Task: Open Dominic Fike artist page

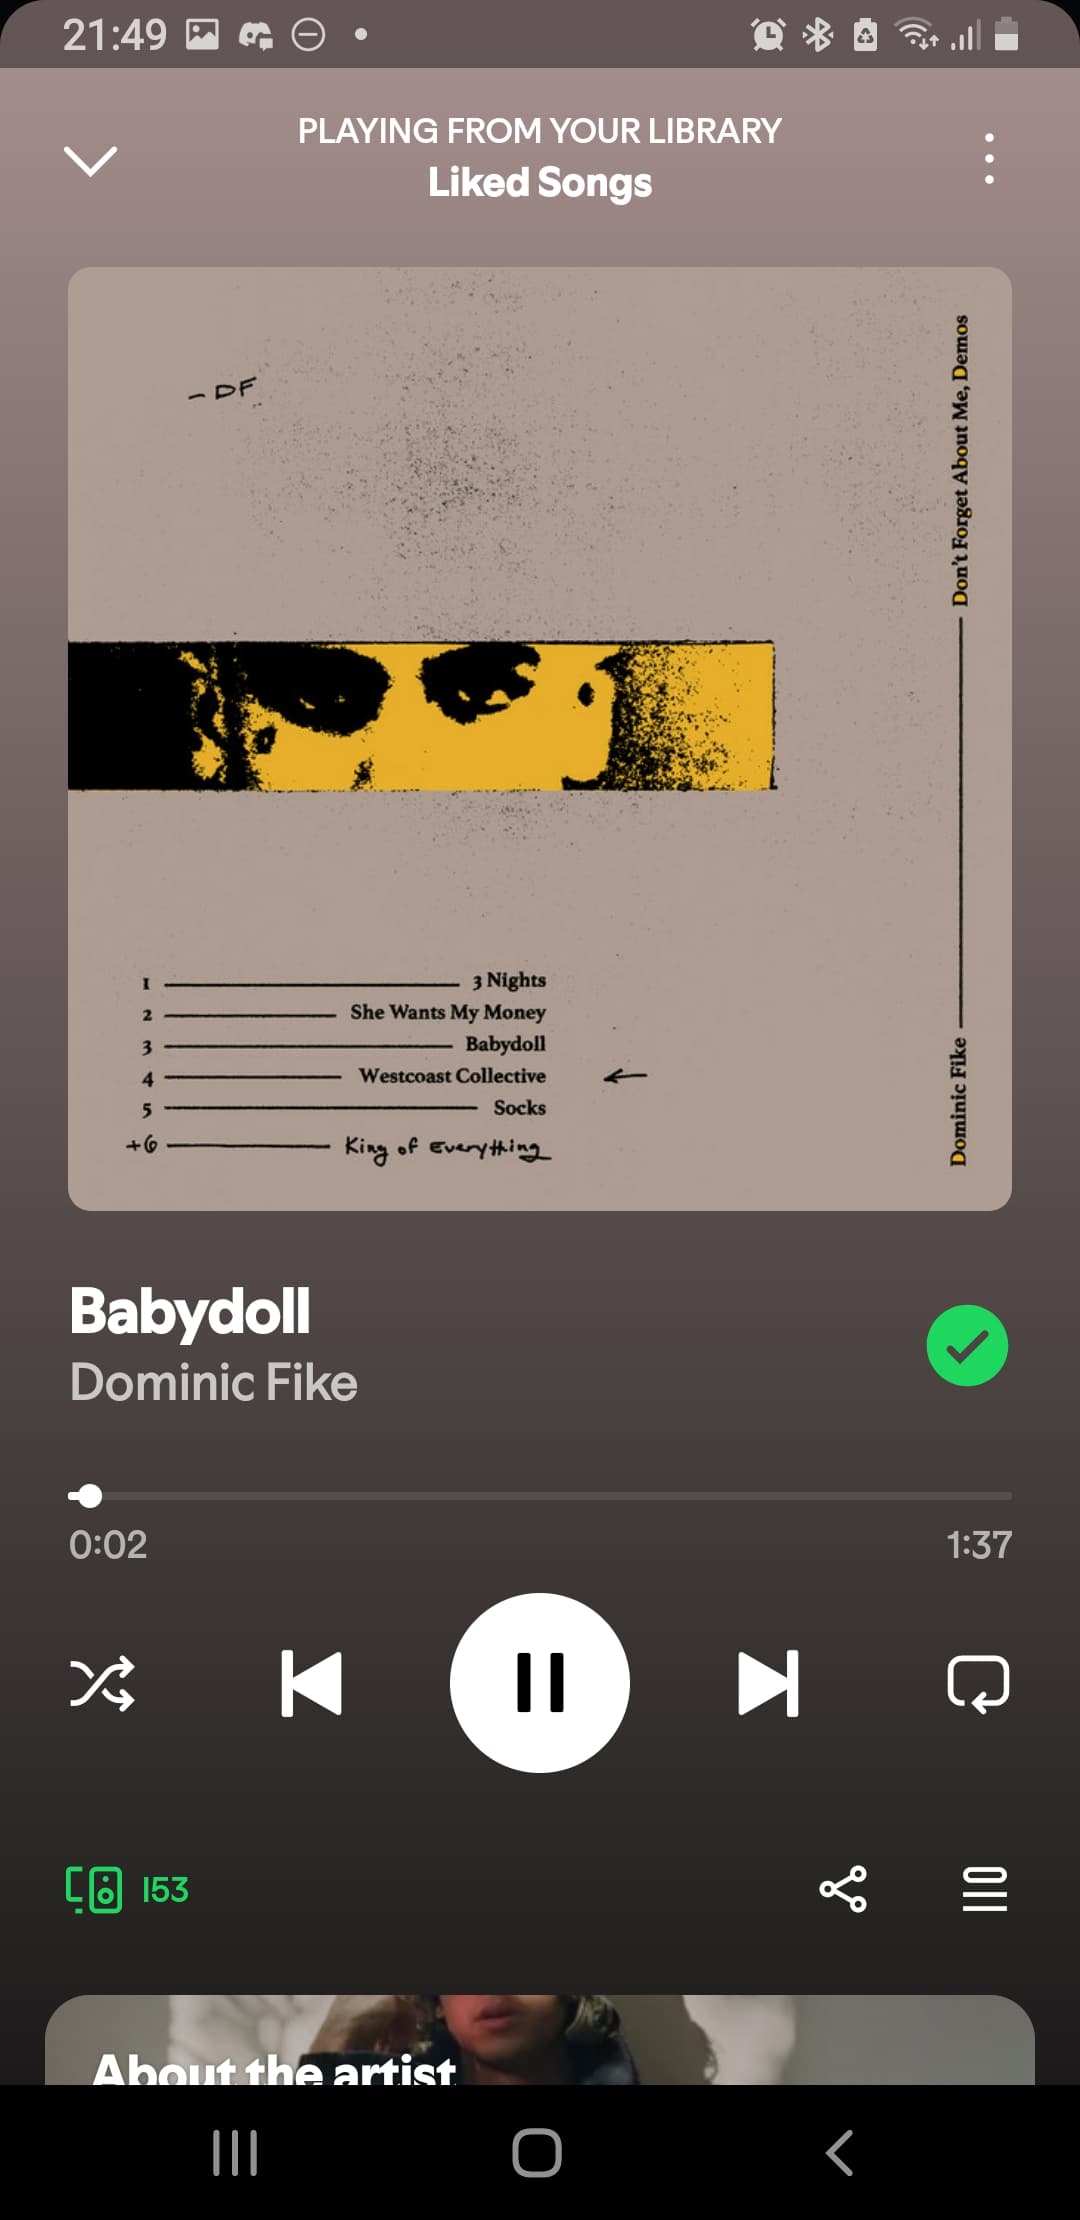Action: pyautogui.click(x=213, y=1383)
